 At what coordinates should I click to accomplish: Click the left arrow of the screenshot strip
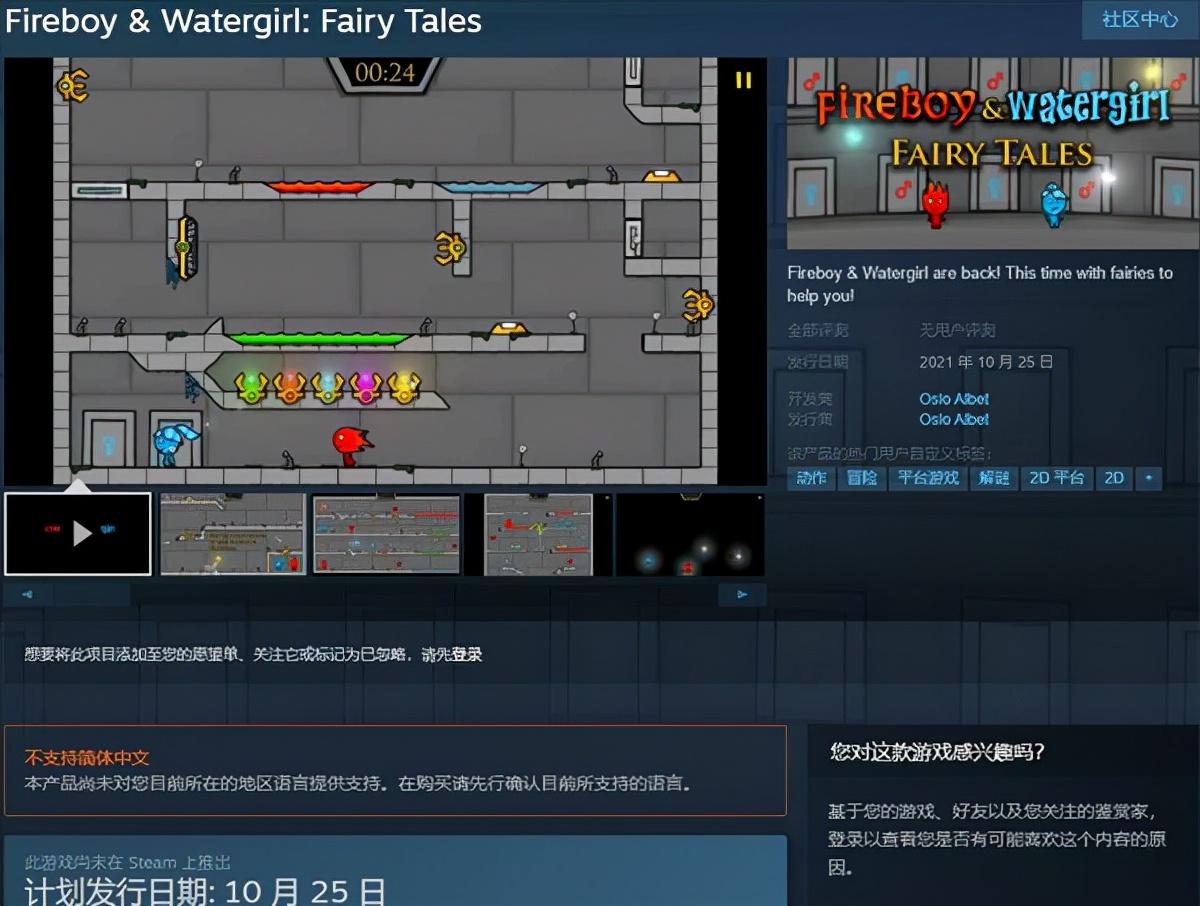click(x=27, y=595)
